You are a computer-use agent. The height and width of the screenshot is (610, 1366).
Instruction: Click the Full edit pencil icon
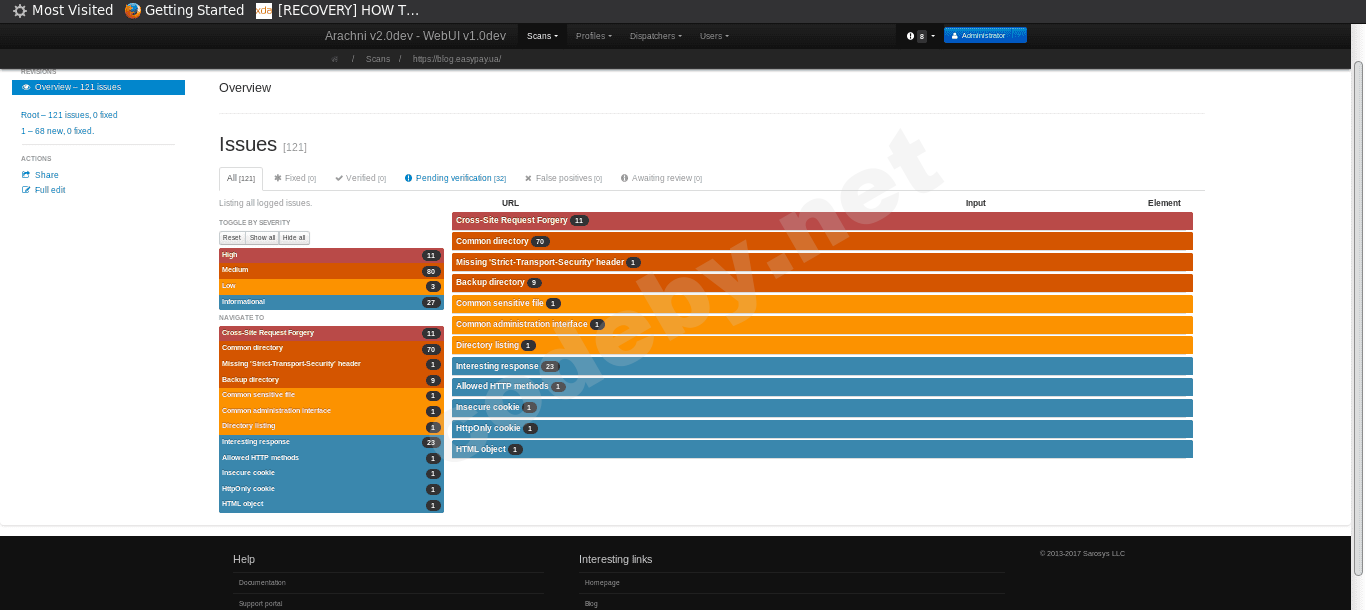[x=26, y=190]
